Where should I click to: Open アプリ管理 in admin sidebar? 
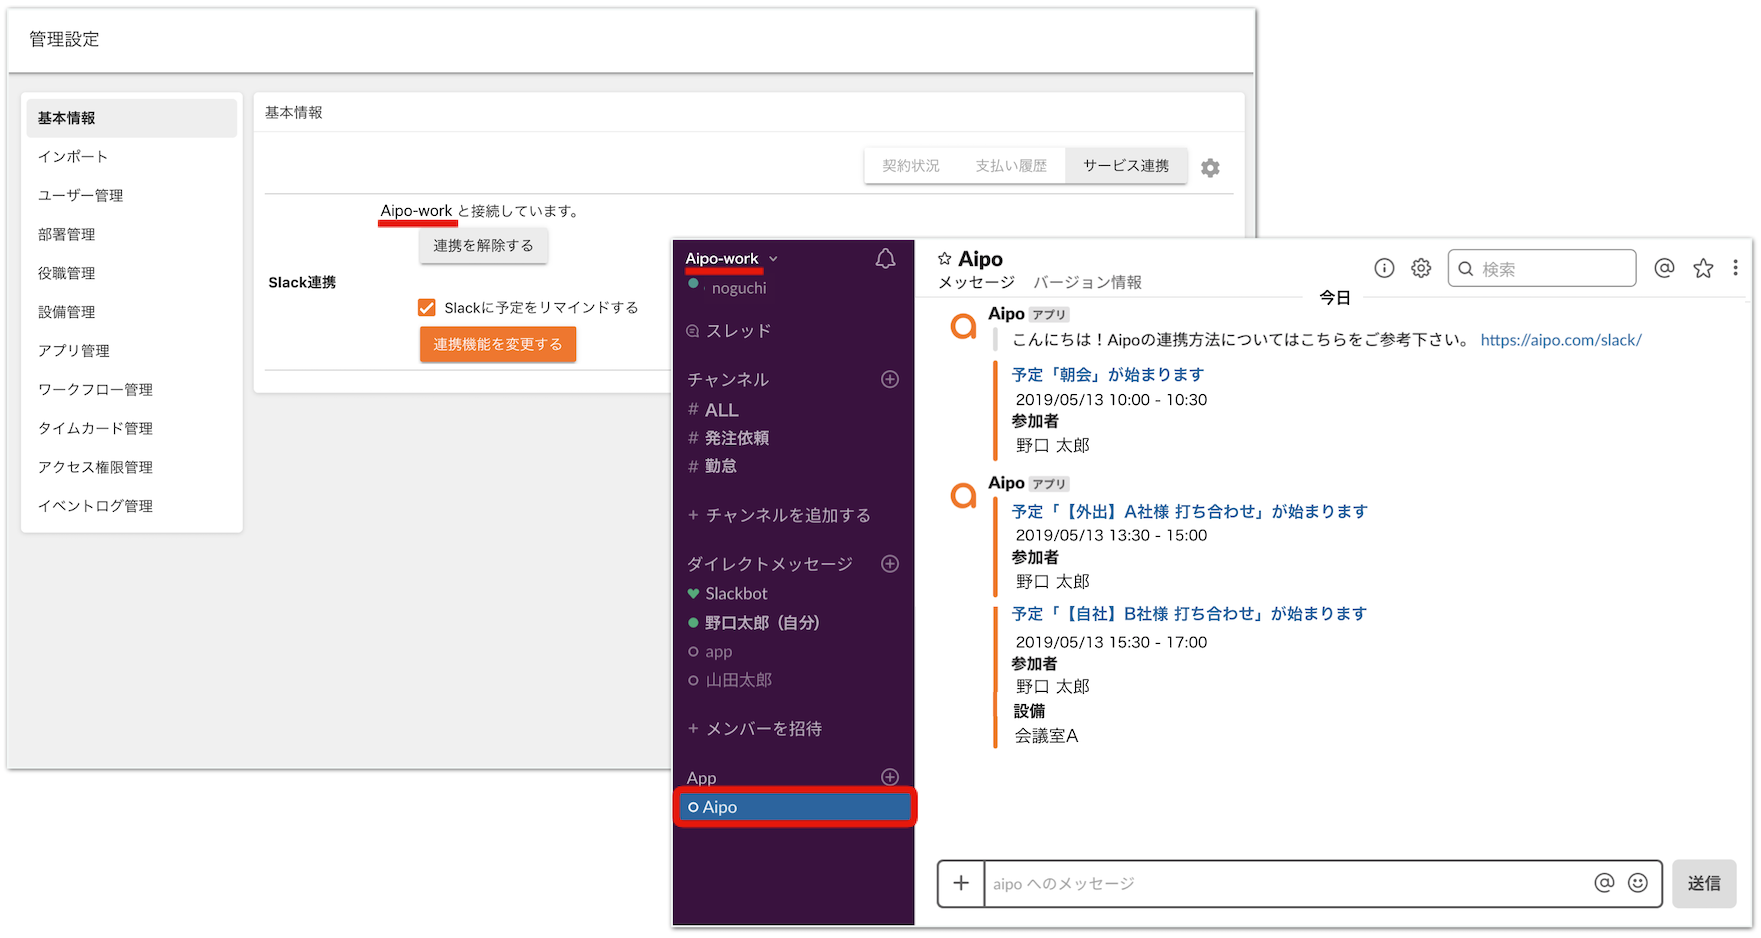tap(132, 351)
